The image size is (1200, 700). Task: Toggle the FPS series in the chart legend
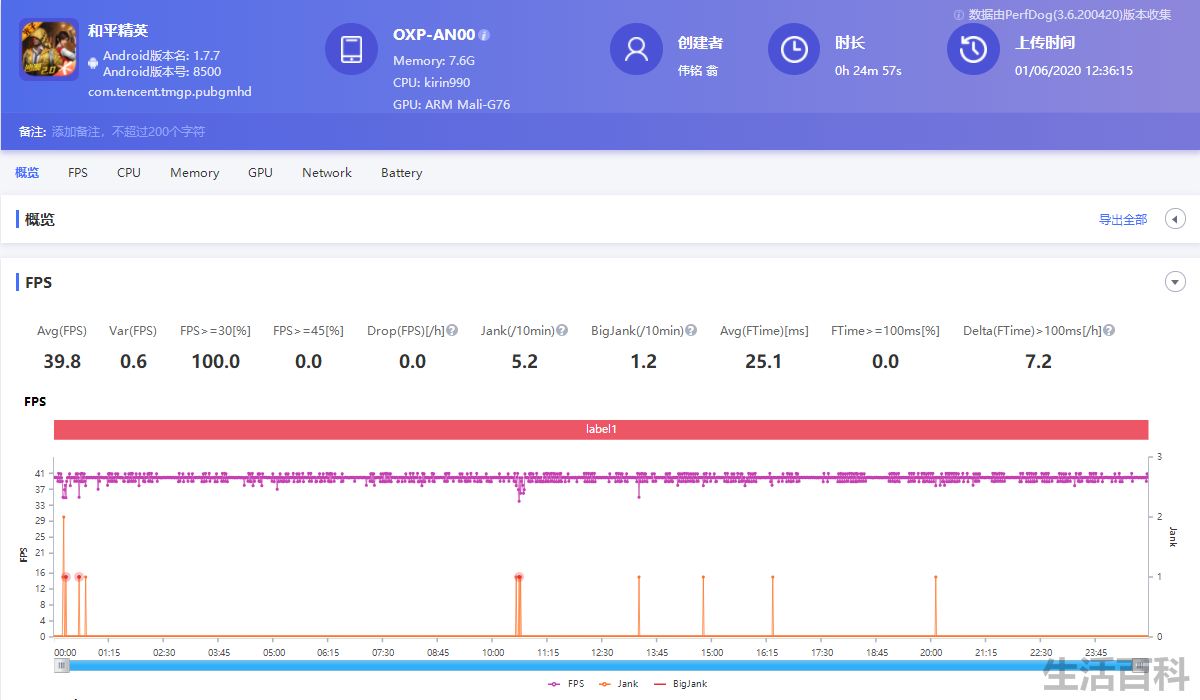click(x=566, y=684)
